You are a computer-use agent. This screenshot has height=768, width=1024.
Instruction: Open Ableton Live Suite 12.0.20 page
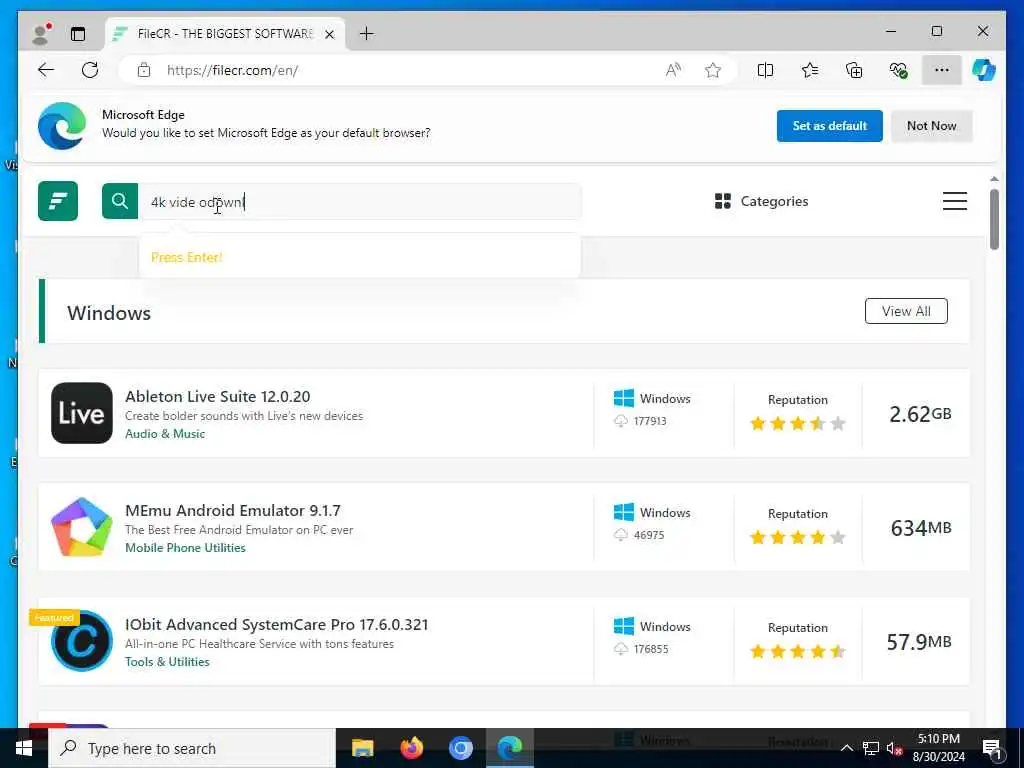217,396
